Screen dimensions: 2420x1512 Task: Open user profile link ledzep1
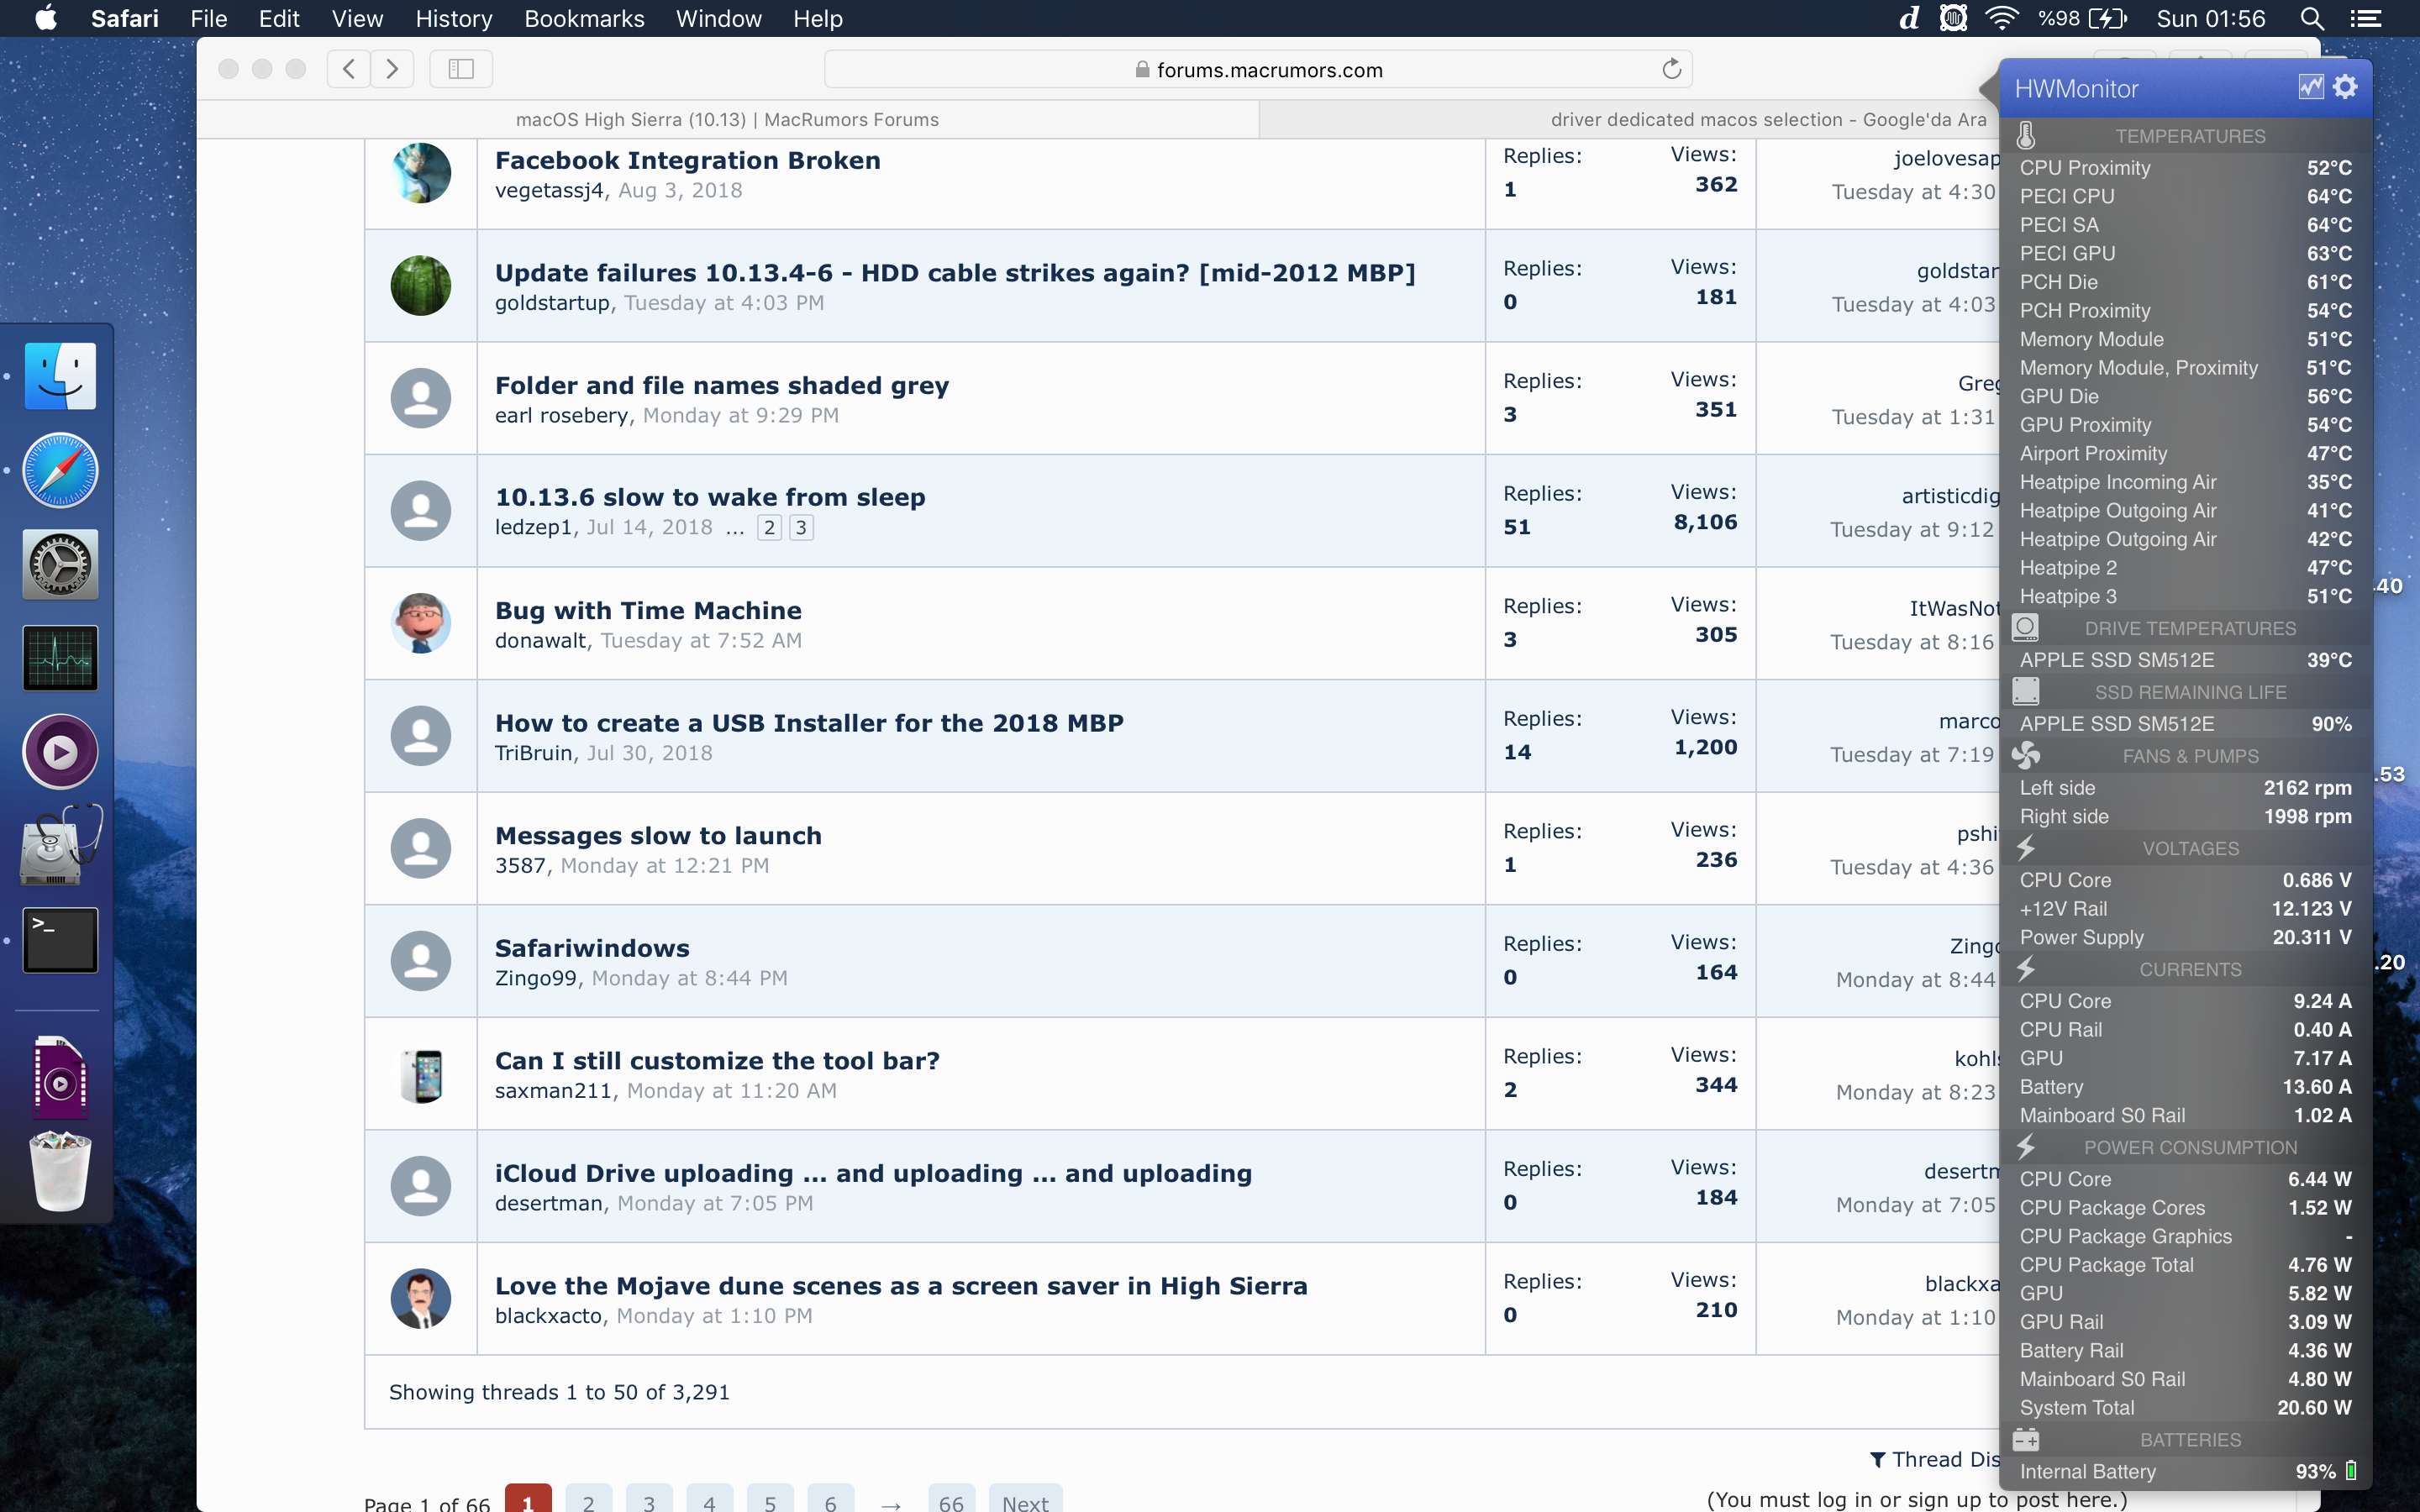click(x=533, y=527)
